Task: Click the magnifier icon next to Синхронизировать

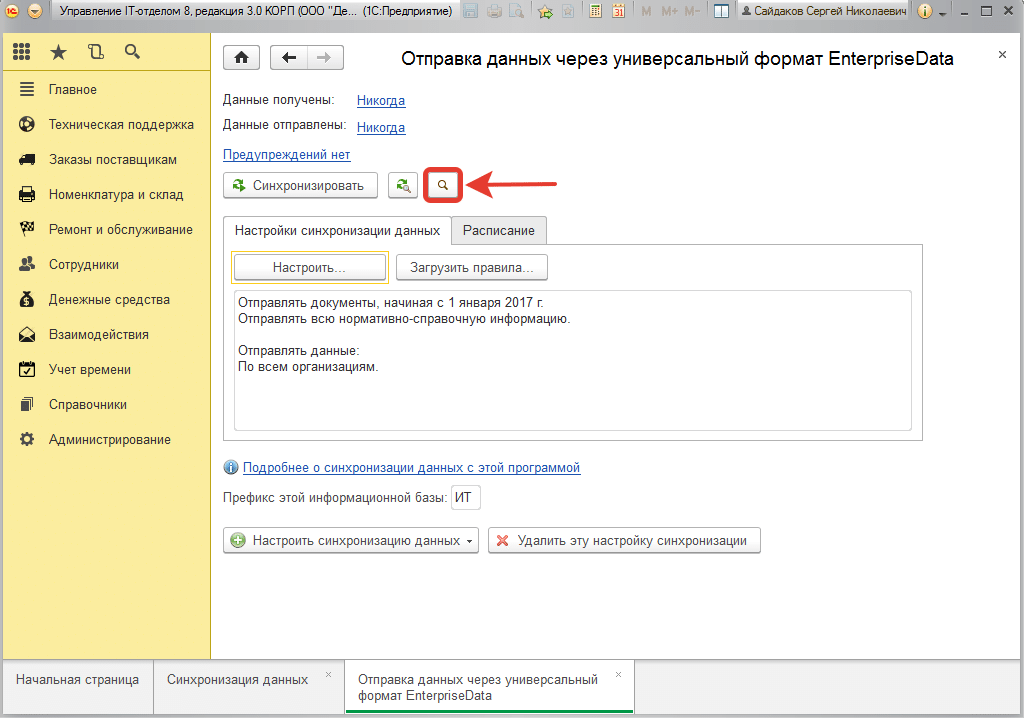Action: [443, 185]
